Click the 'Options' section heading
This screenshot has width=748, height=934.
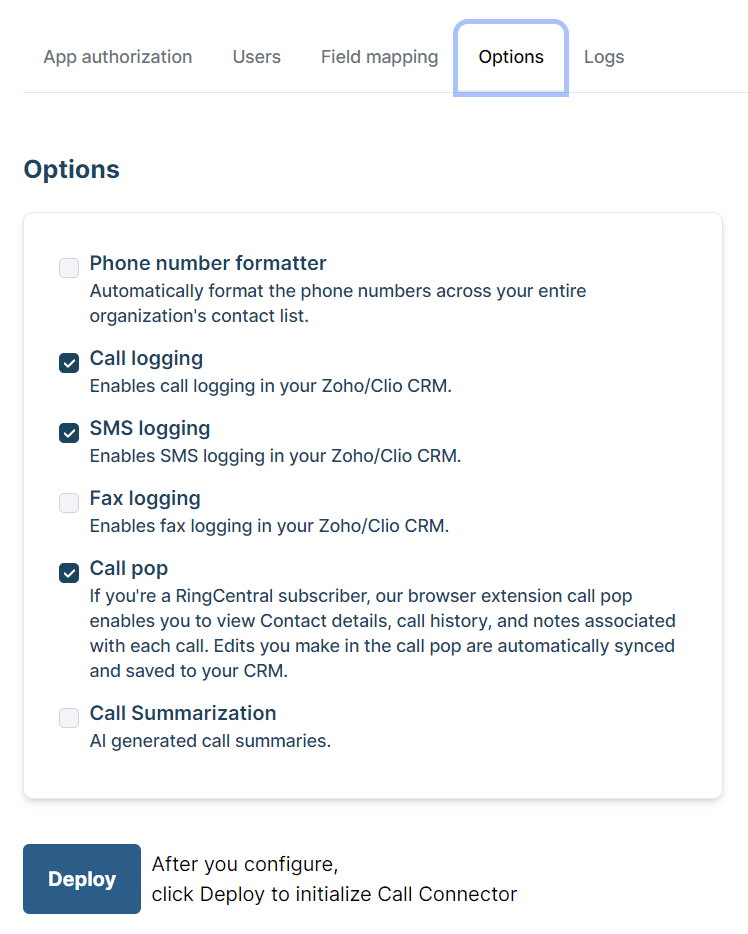71,169
